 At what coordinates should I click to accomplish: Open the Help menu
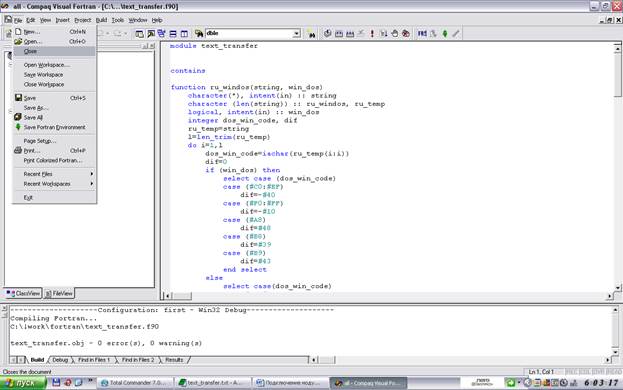[x=157, y=20]
